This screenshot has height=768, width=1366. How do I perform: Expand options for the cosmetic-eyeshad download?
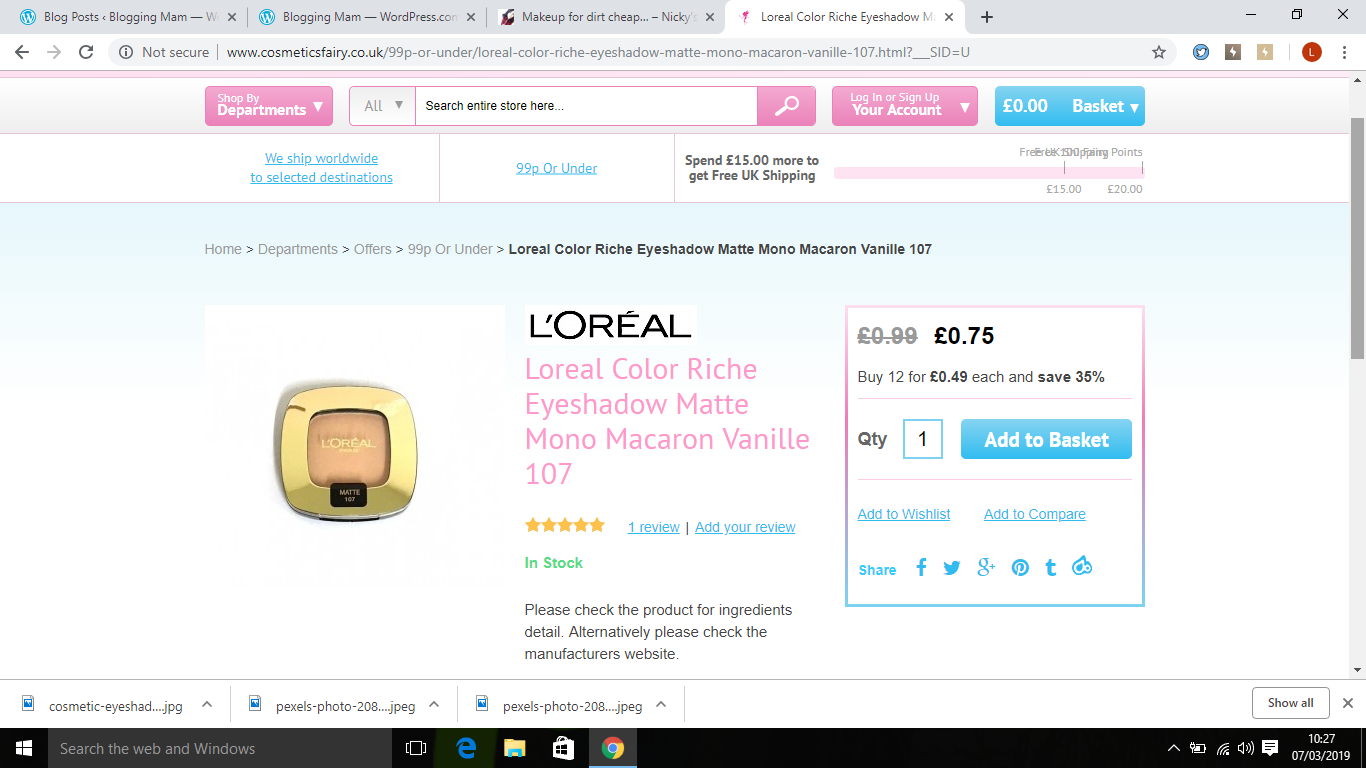point(207,704)
